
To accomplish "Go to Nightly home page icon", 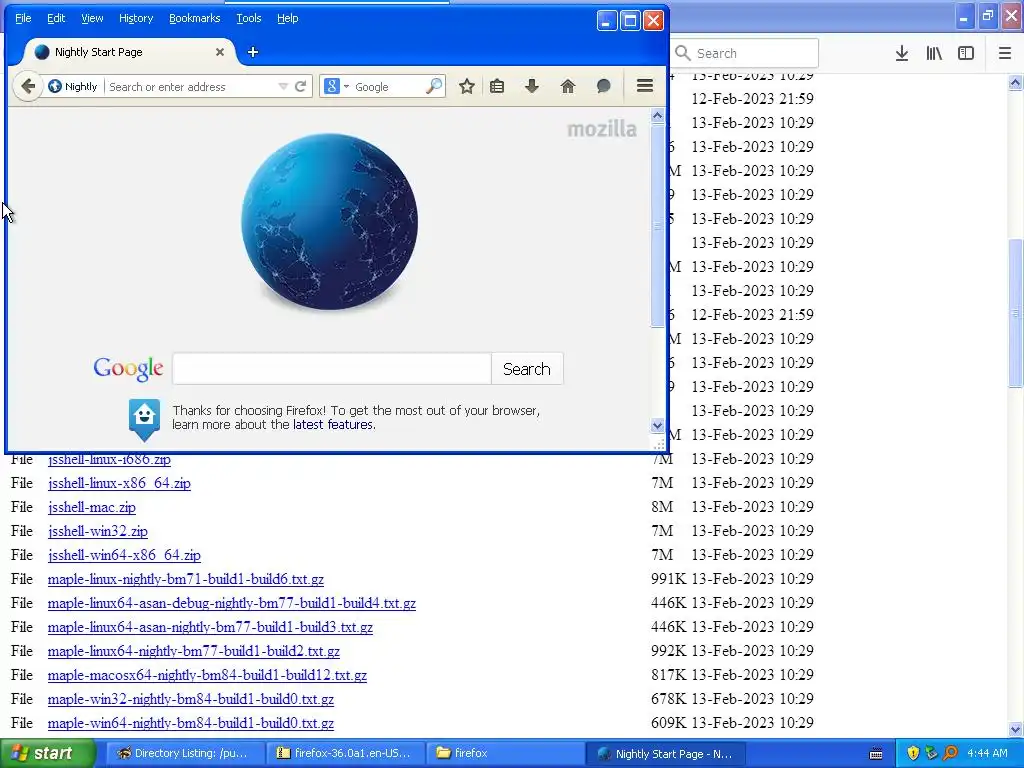I will [x=568, y=86].
